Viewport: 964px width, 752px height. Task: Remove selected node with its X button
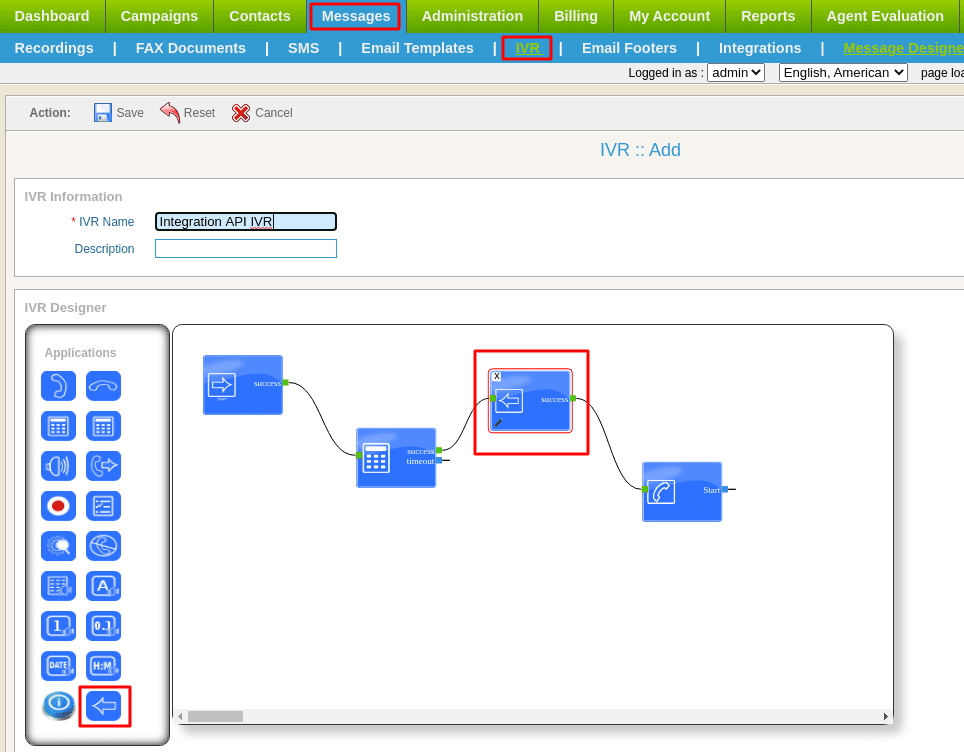pyautogui.click(x=497, y=376)
